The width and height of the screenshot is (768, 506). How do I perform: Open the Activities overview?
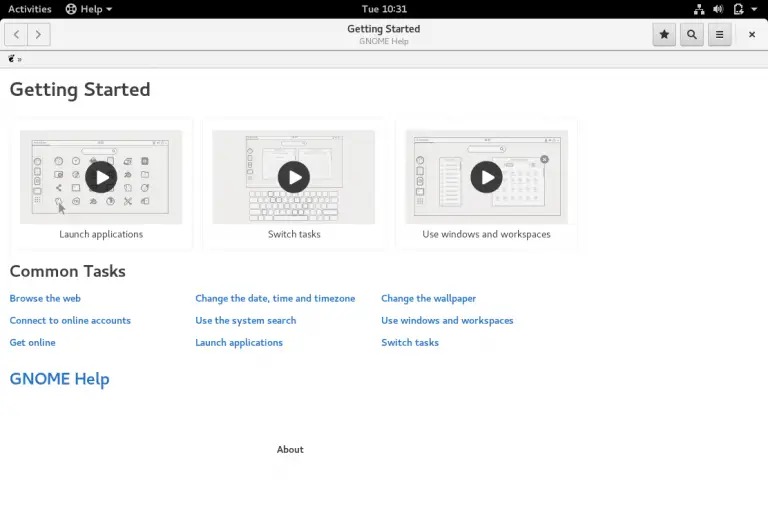tap(30, 9)
